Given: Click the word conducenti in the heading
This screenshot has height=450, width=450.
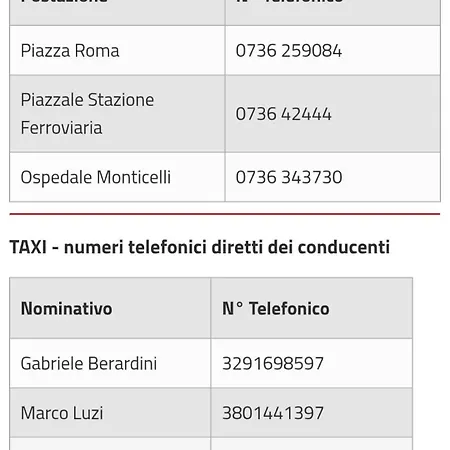Looking at the screenshot, I should click(344, 247).
